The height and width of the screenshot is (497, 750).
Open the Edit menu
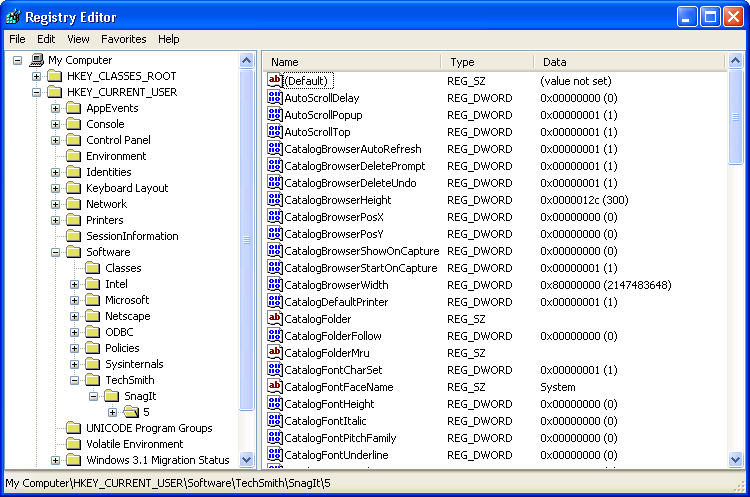[47, 39]
